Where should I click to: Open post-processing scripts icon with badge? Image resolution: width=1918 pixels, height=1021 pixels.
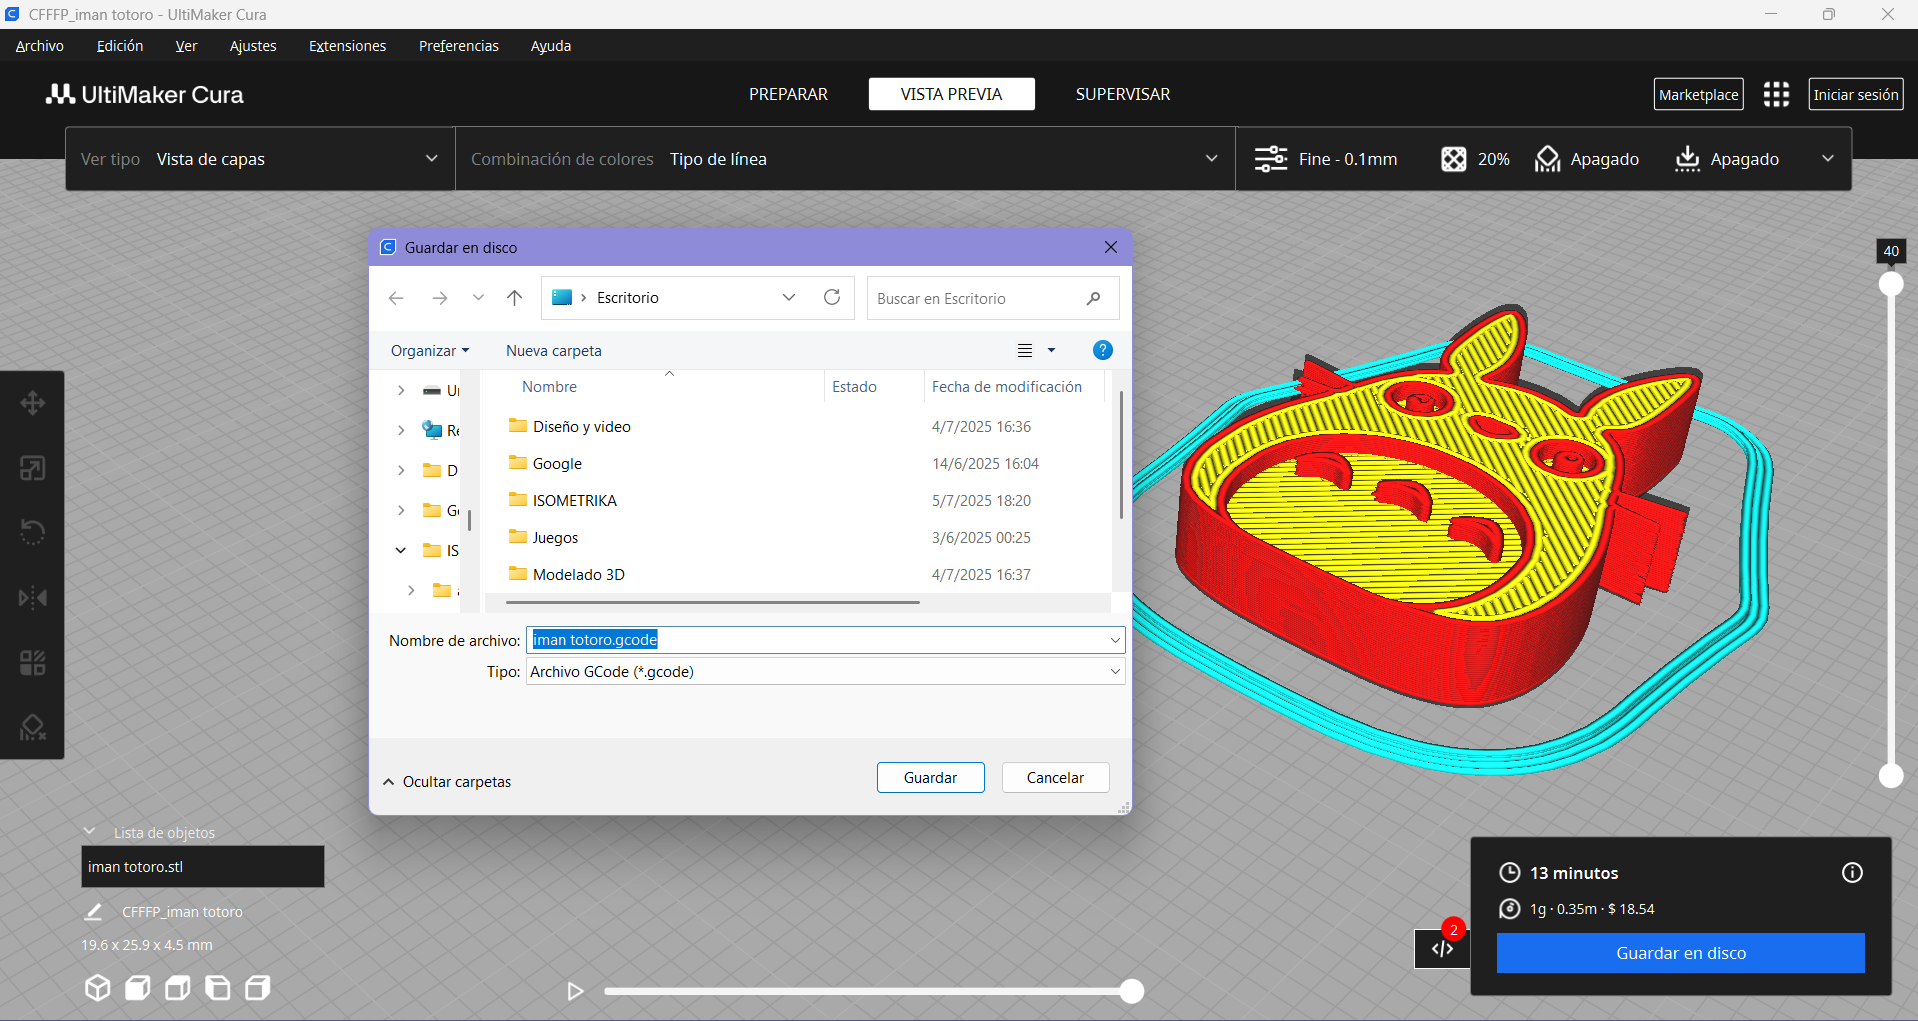[1442, 948]
